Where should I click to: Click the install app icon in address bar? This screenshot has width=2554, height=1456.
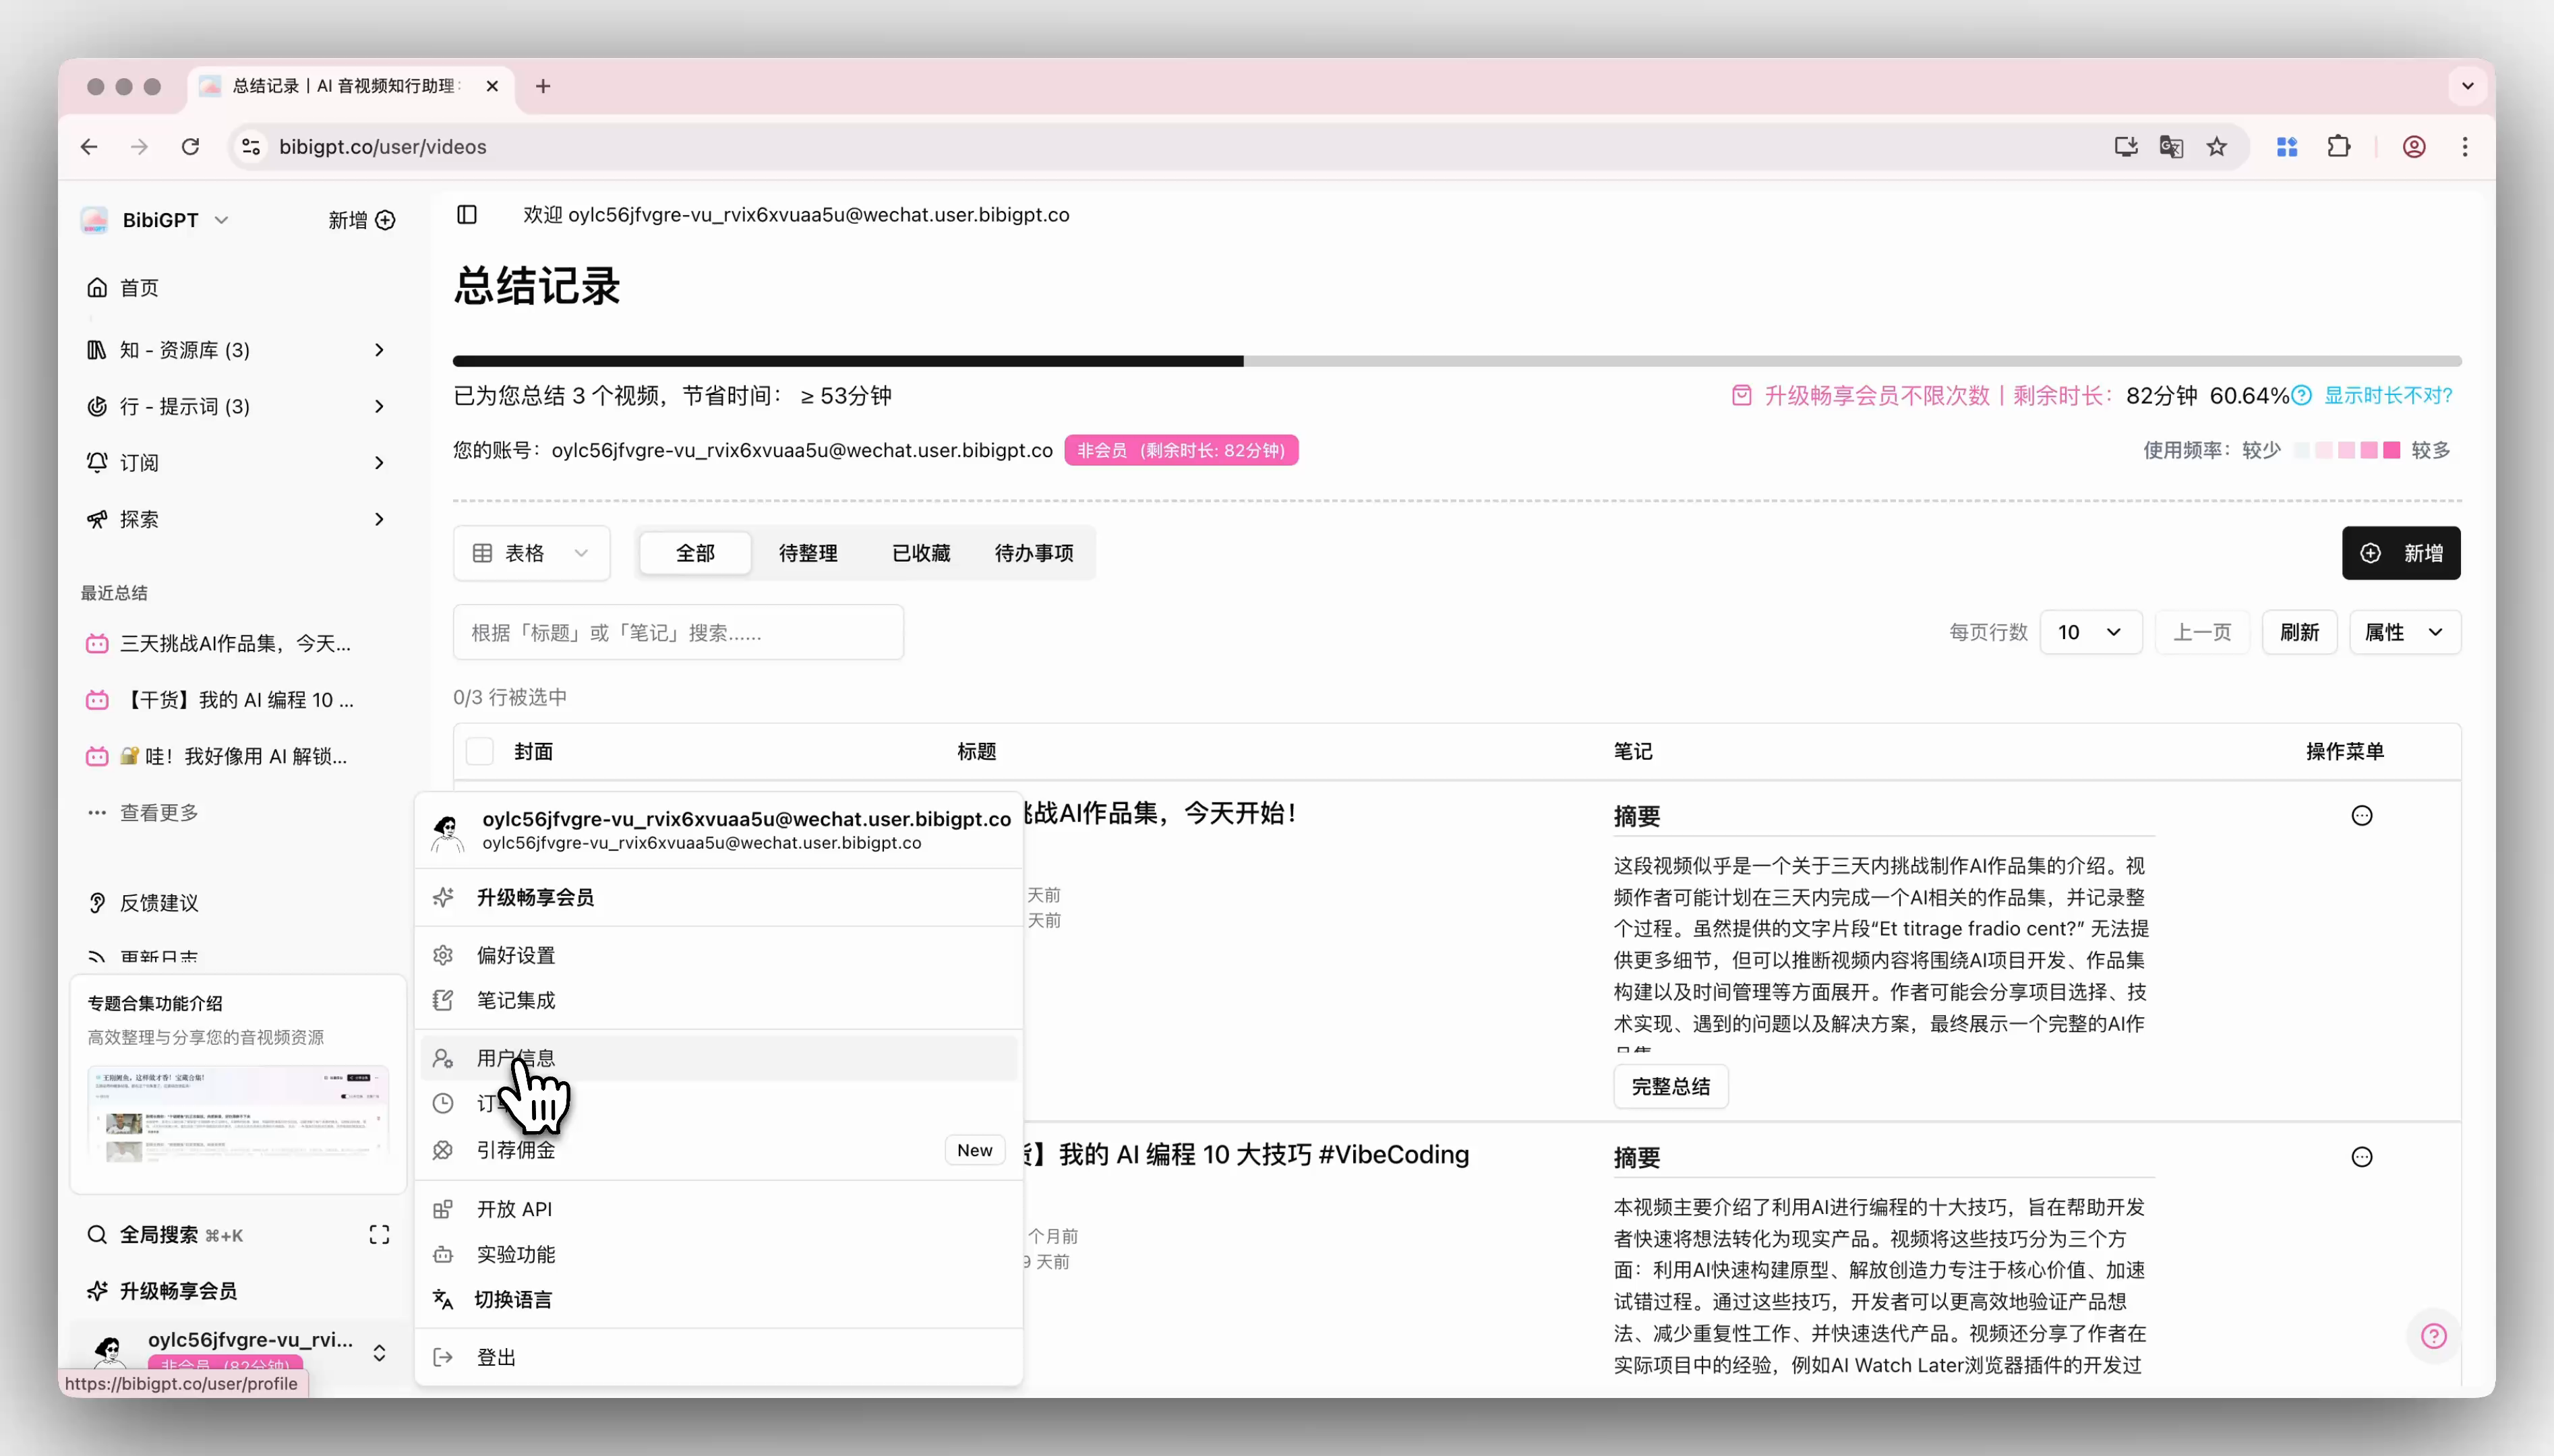(x=2125, y=147)
